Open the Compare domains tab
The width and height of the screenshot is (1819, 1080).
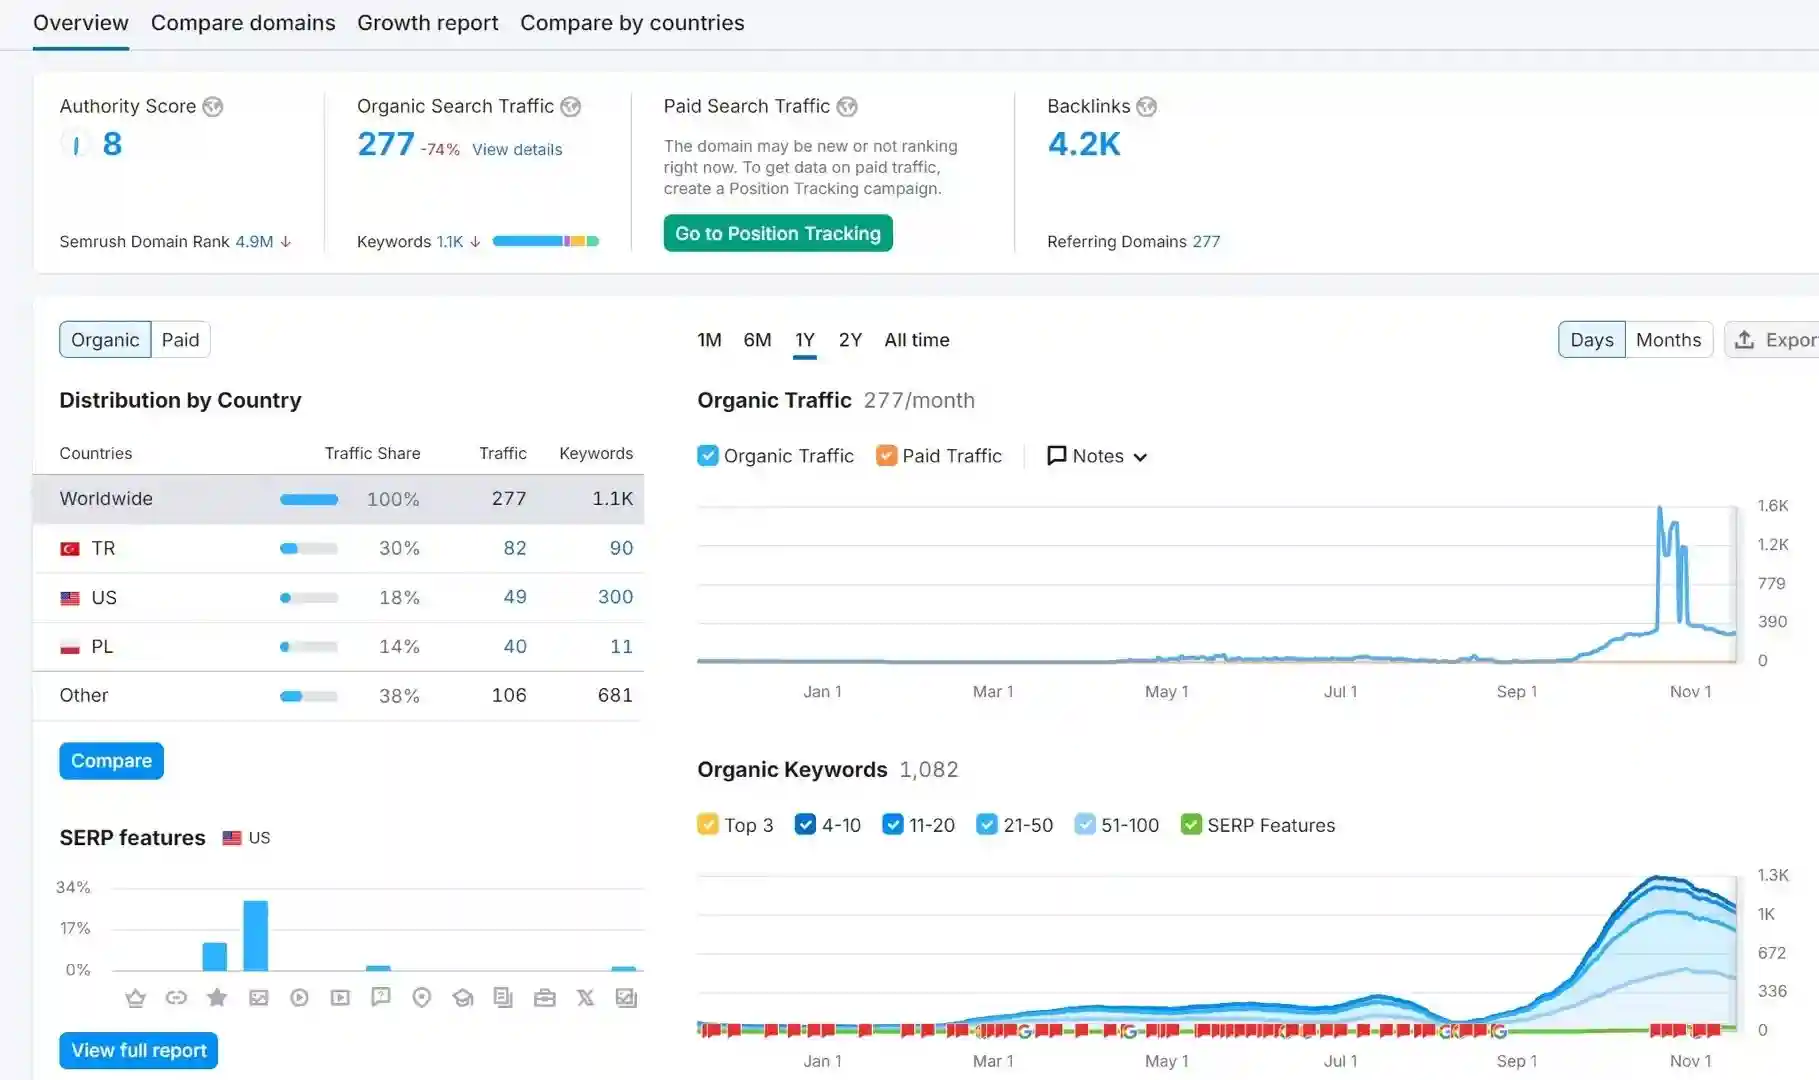coord(243,23)
